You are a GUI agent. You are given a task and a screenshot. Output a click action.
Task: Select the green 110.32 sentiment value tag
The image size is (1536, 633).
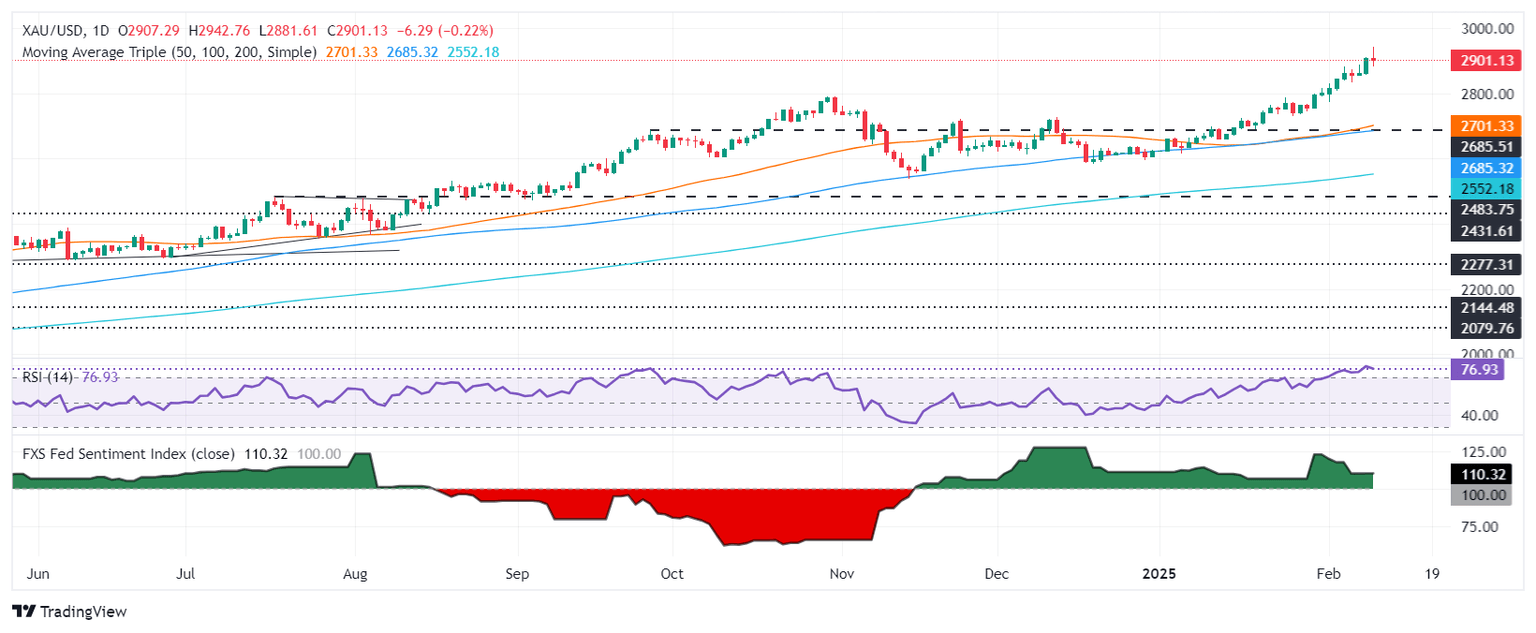click(1487, 476)
